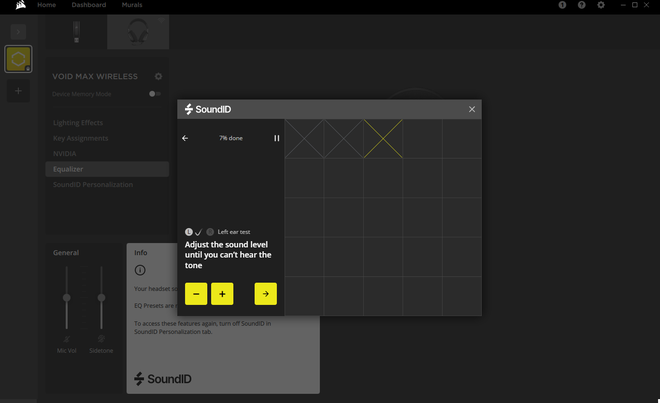Toggle Device Memory Mode switch

[154, 94]
